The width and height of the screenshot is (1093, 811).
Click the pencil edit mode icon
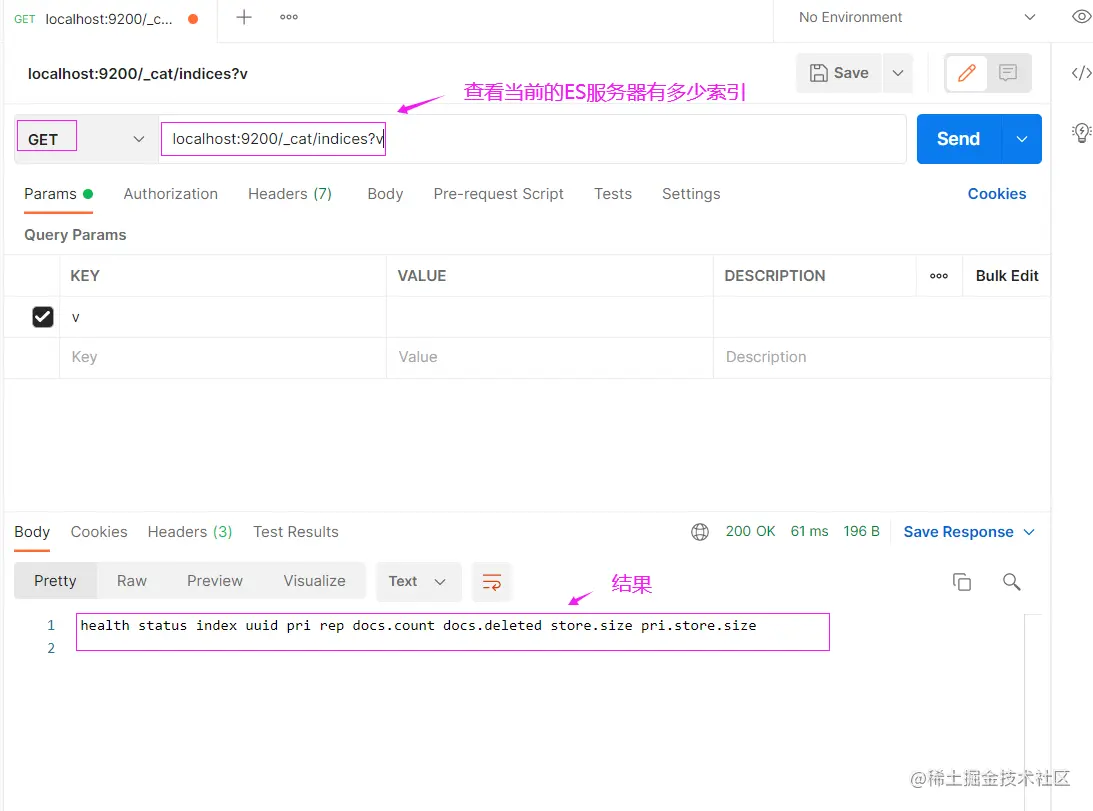coord(966,73)
